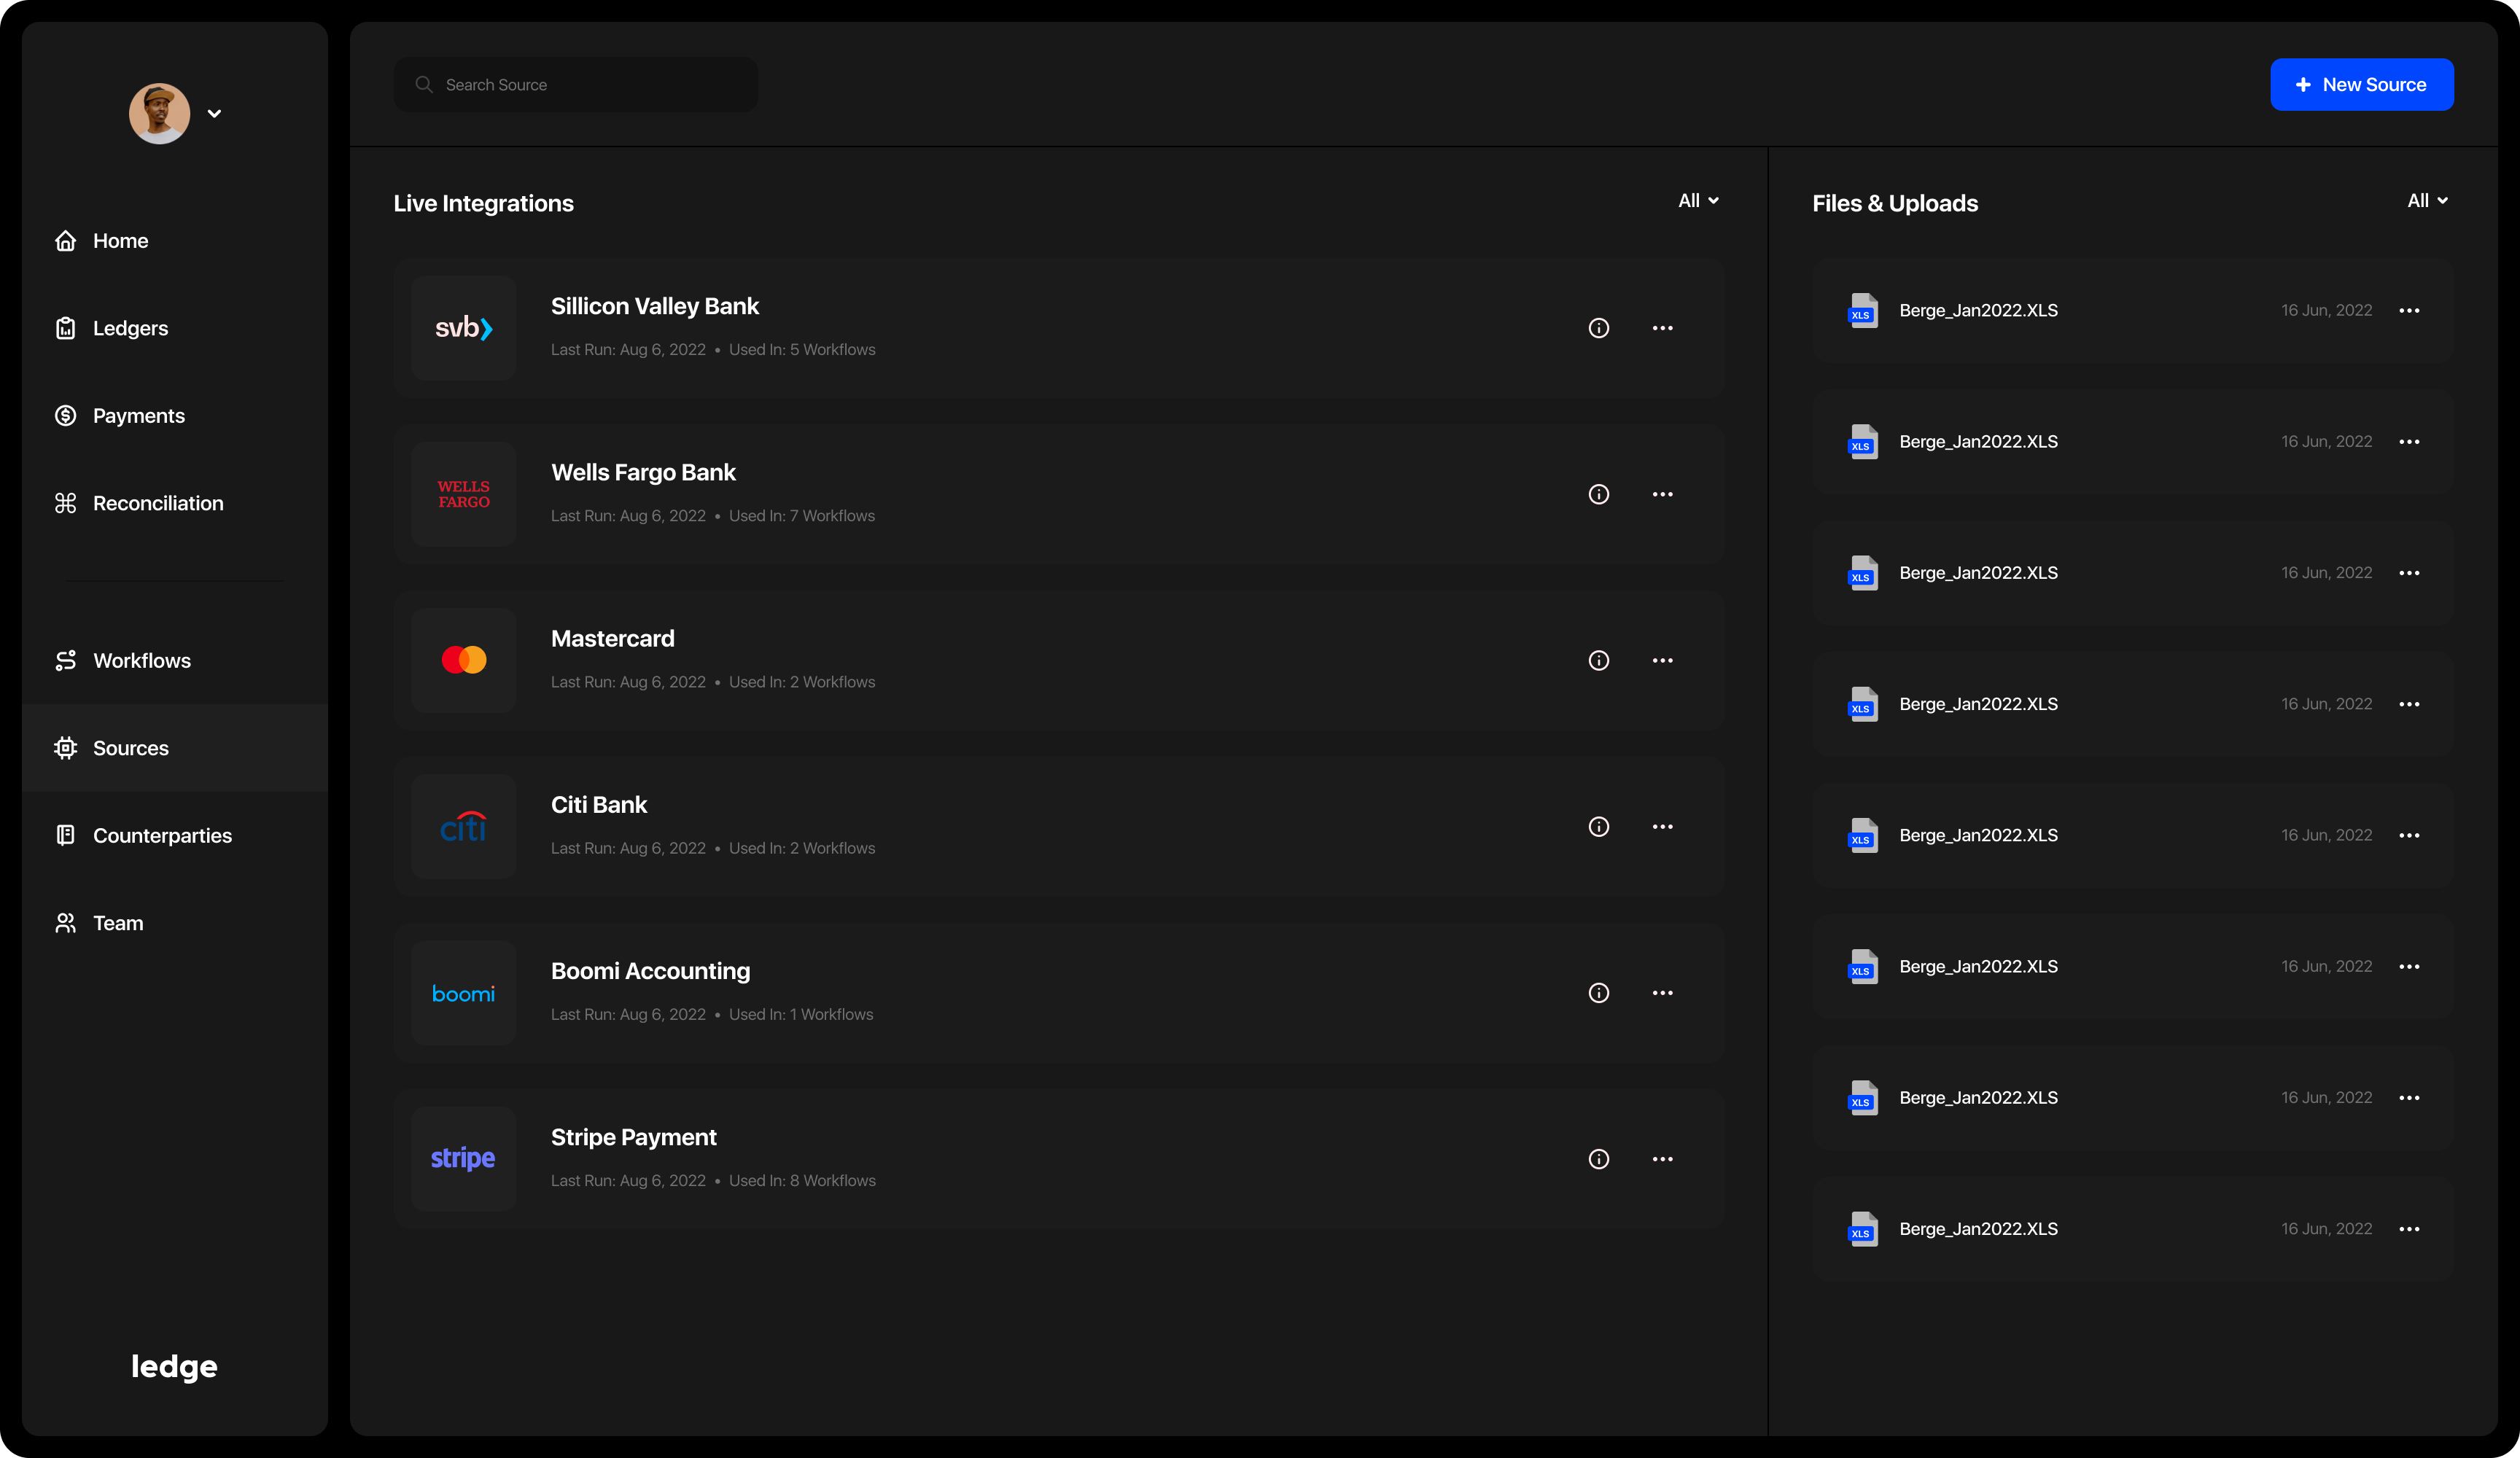Click the info icon for Mastercard
2520x1458 pixels.
[x=1598, y=660]
